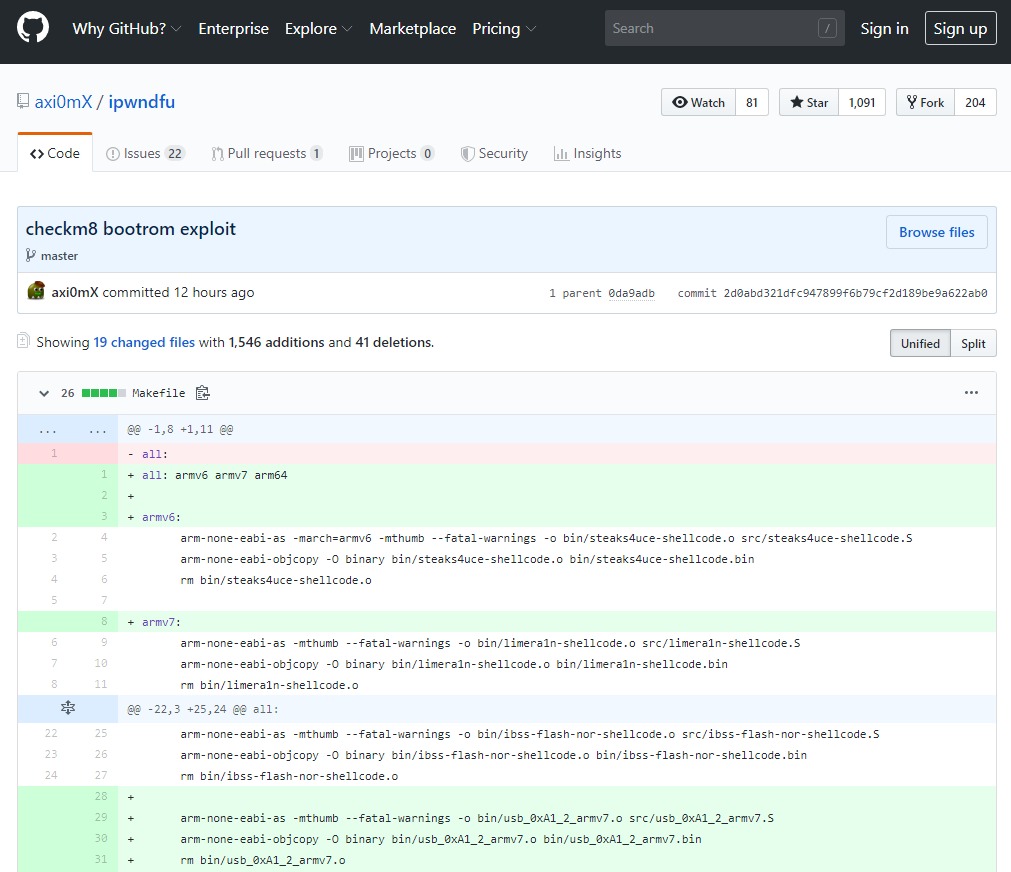
Task: Click the master branch icon
Action: (x=30, y=255)
